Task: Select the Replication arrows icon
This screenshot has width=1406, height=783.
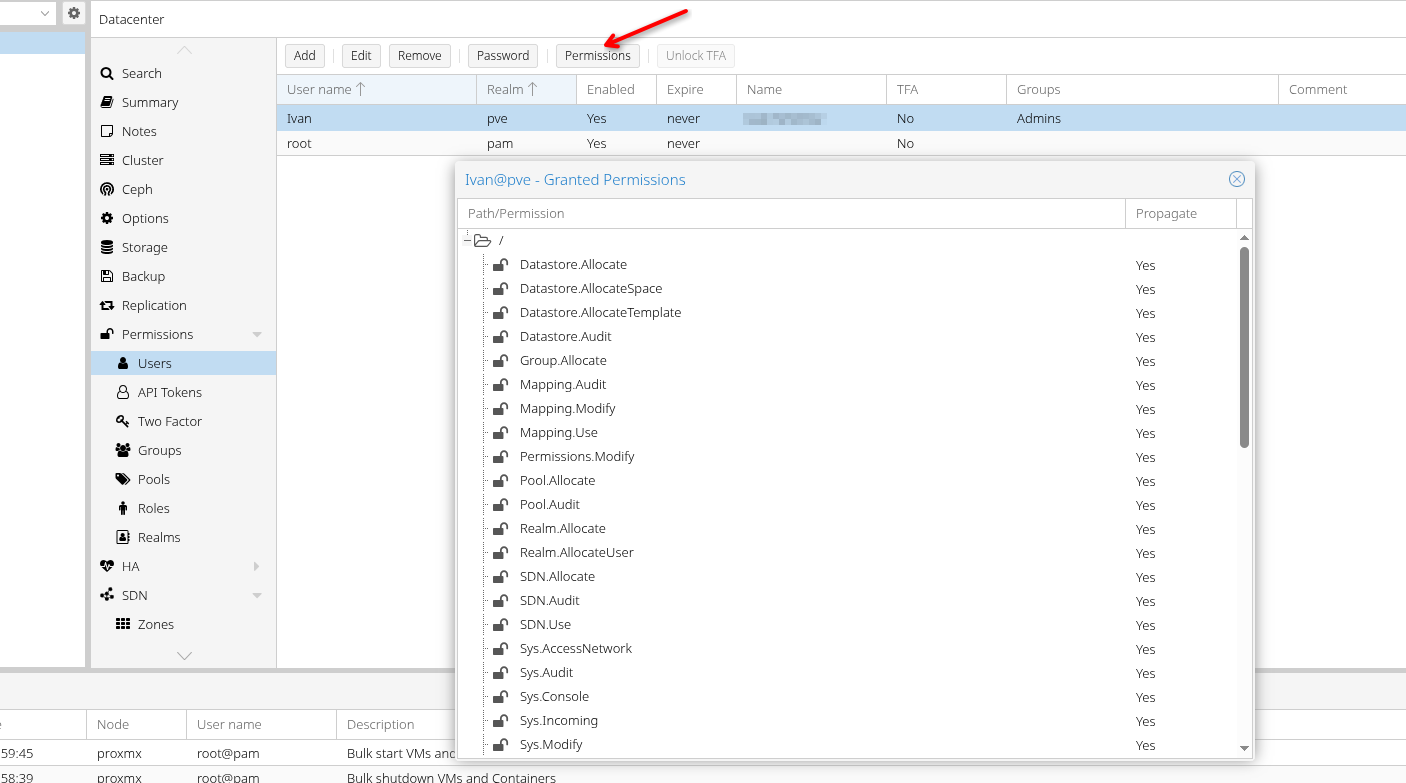Action: coord(107,305)
